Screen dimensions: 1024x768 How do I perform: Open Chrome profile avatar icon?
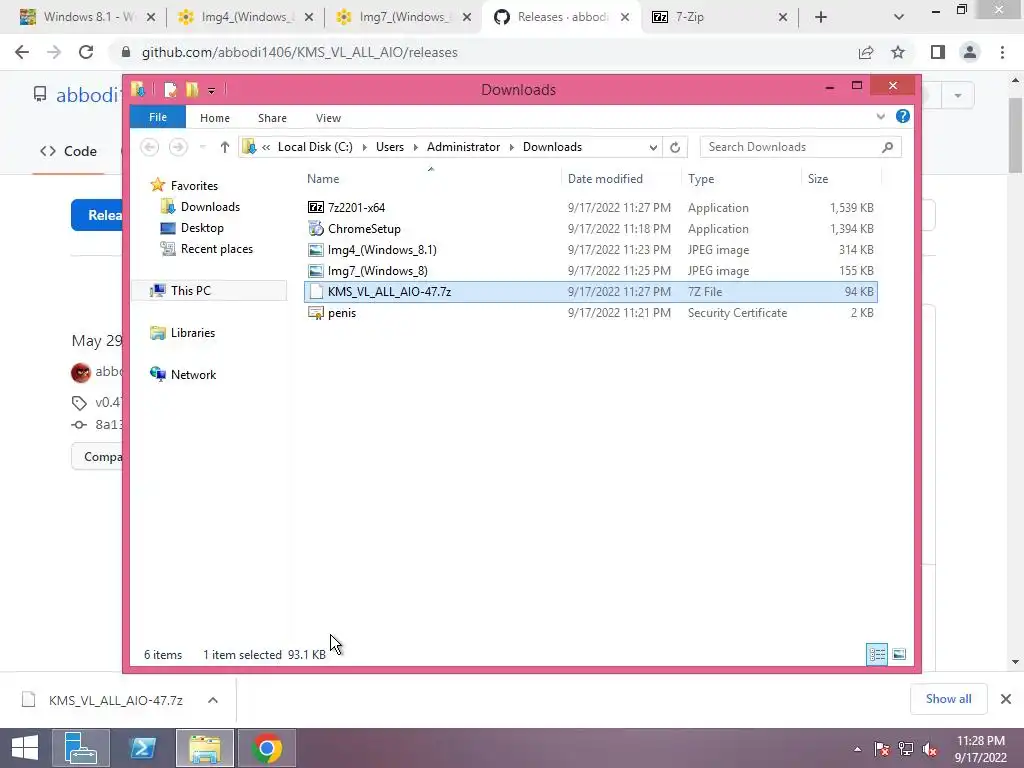pyautogui.click(x=970, y=52)
